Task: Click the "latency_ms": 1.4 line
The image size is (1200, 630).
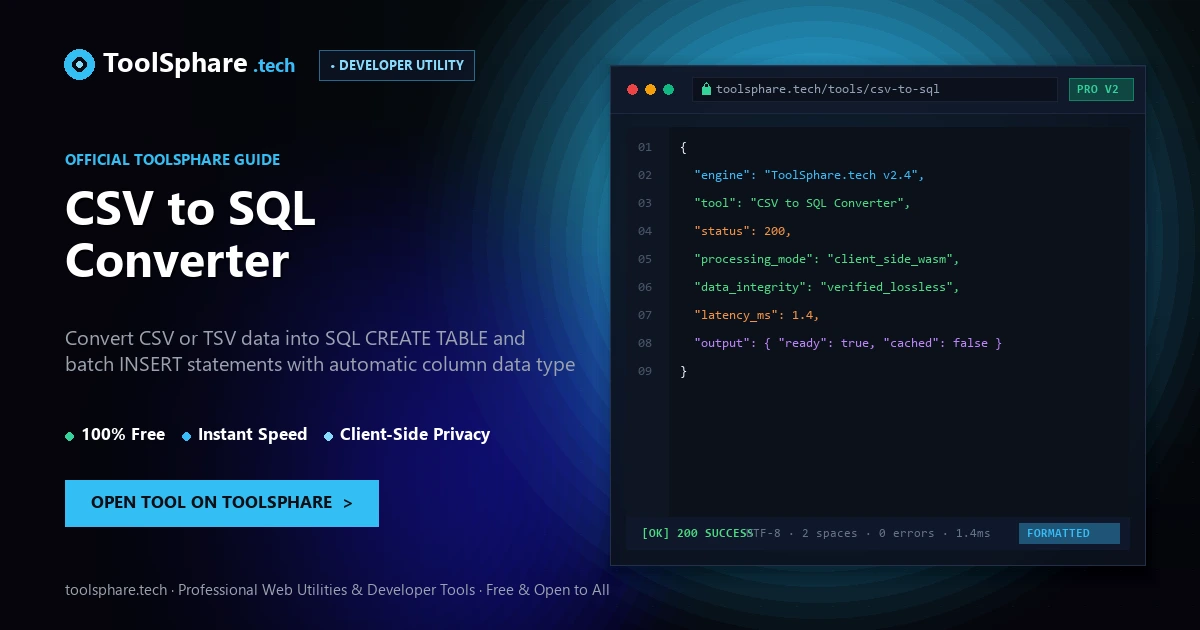Action: coord(757,315)
